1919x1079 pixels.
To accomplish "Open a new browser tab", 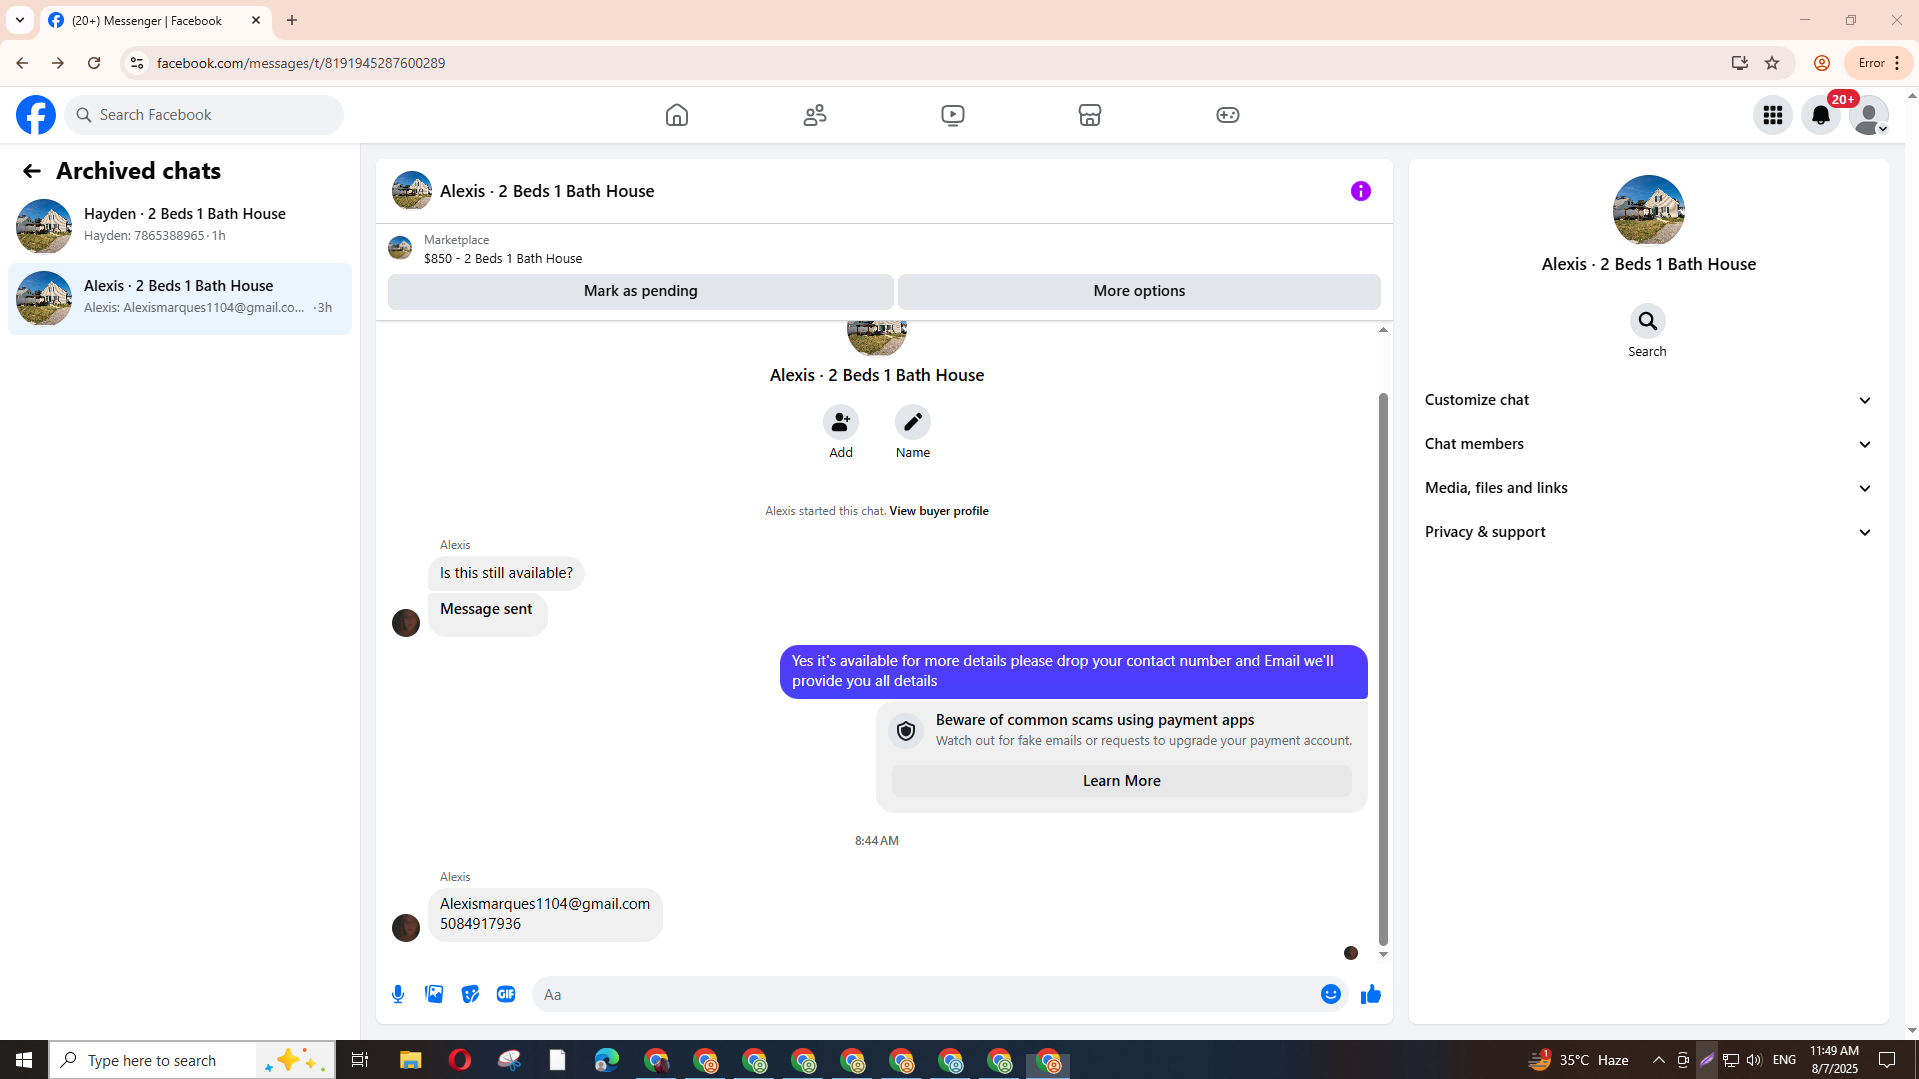I will click(x=292, y=20).
